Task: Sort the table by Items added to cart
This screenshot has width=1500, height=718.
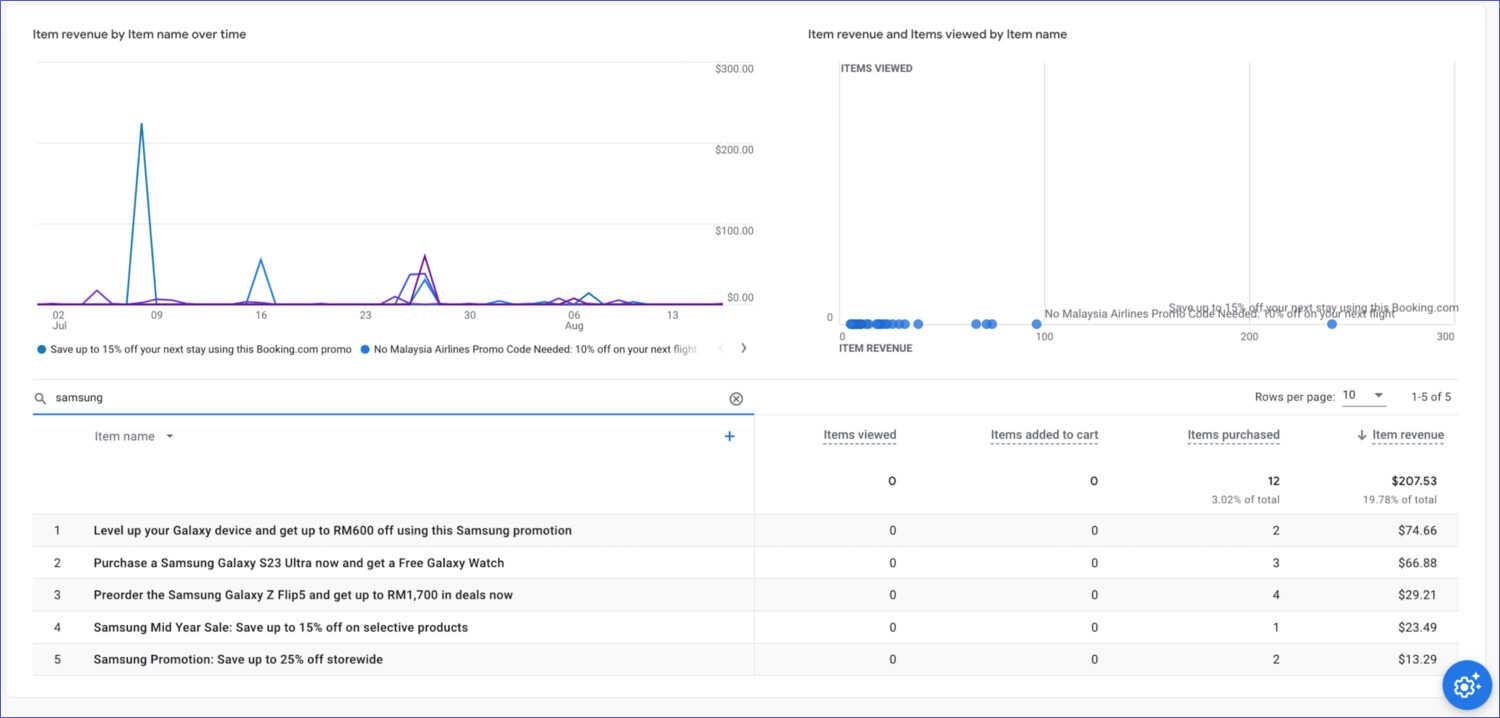Action: point(1043,434)
